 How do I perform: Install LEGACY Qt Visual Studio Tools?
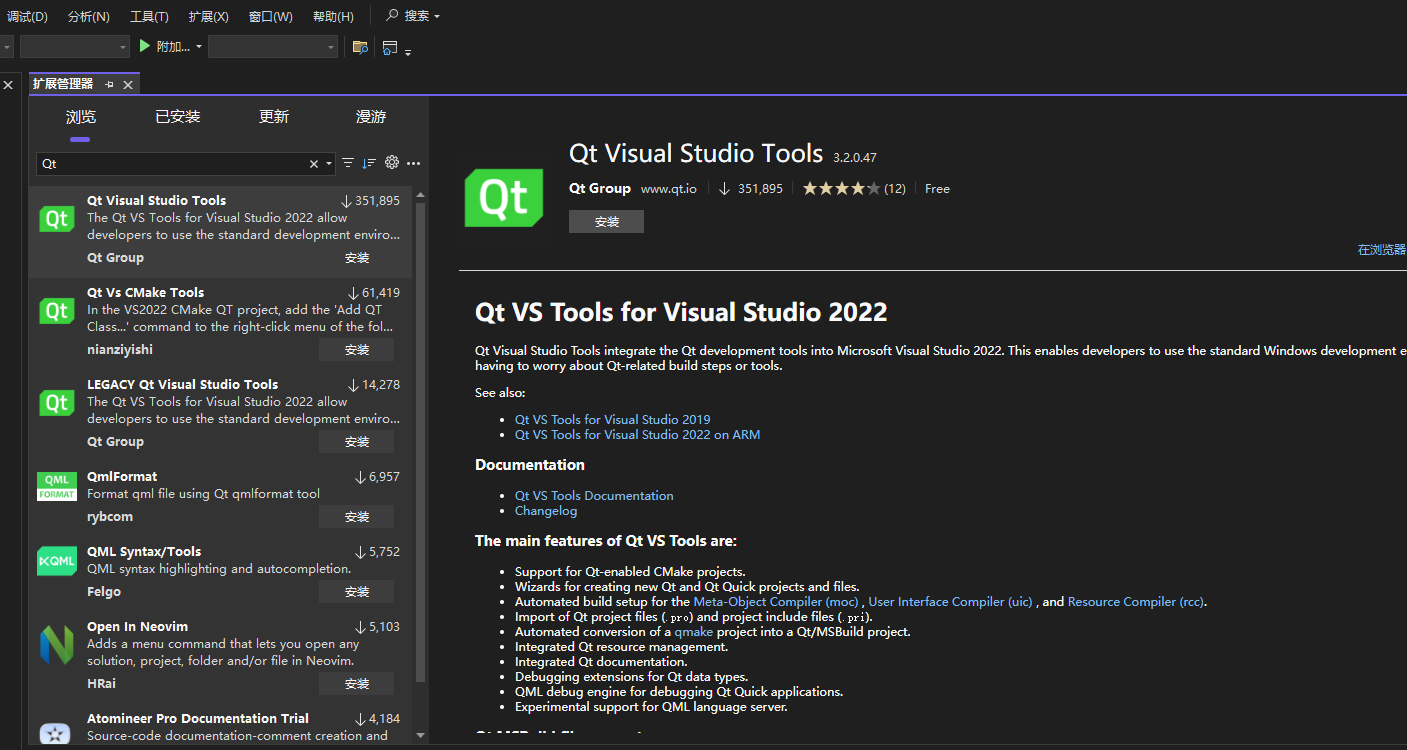coord(357,442)
